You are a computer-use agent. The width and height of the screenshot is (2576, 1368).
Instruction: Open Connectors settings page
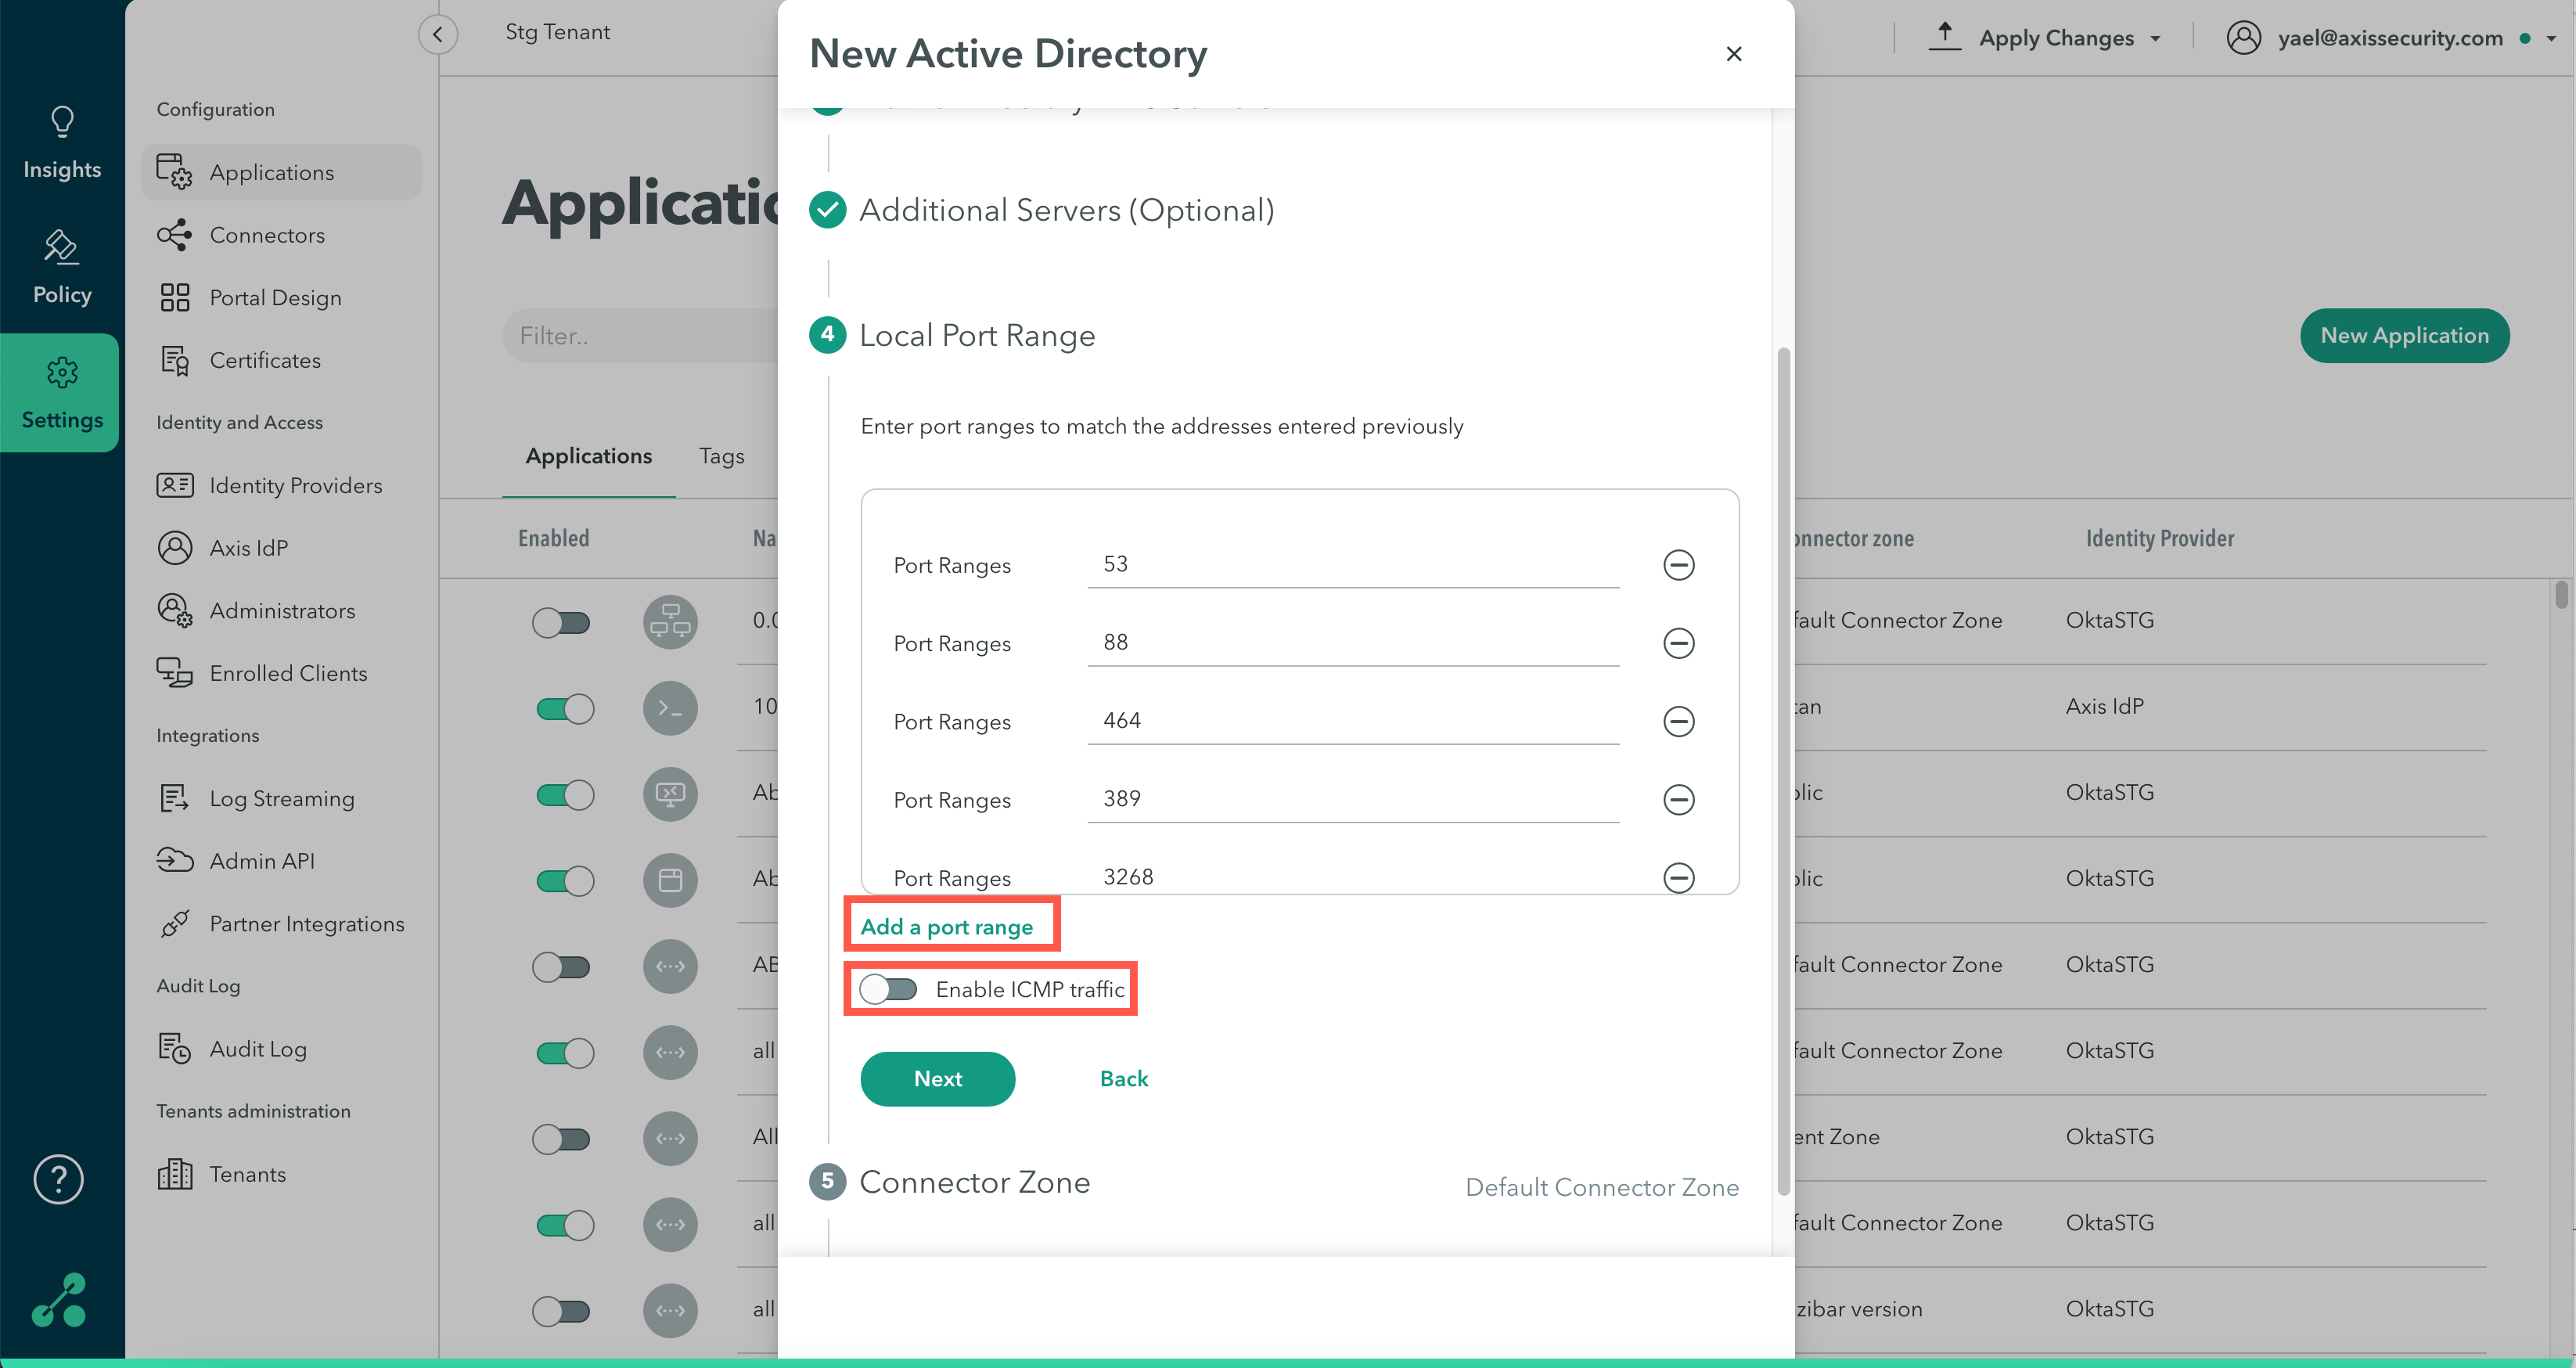click(x=266, y=235)
